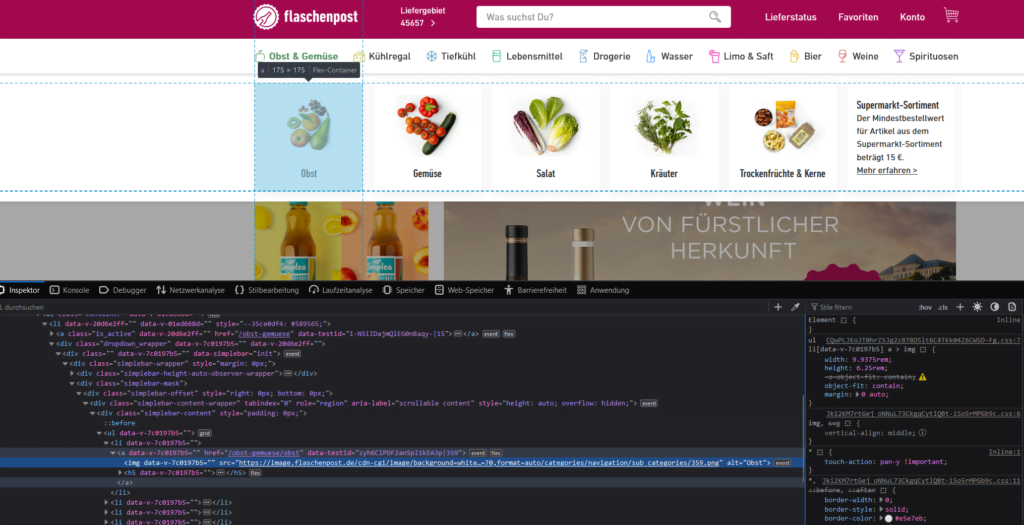
Task: Collapse the ul data-v-7c0197b5 grid node
Action: (x=99, y=433)
